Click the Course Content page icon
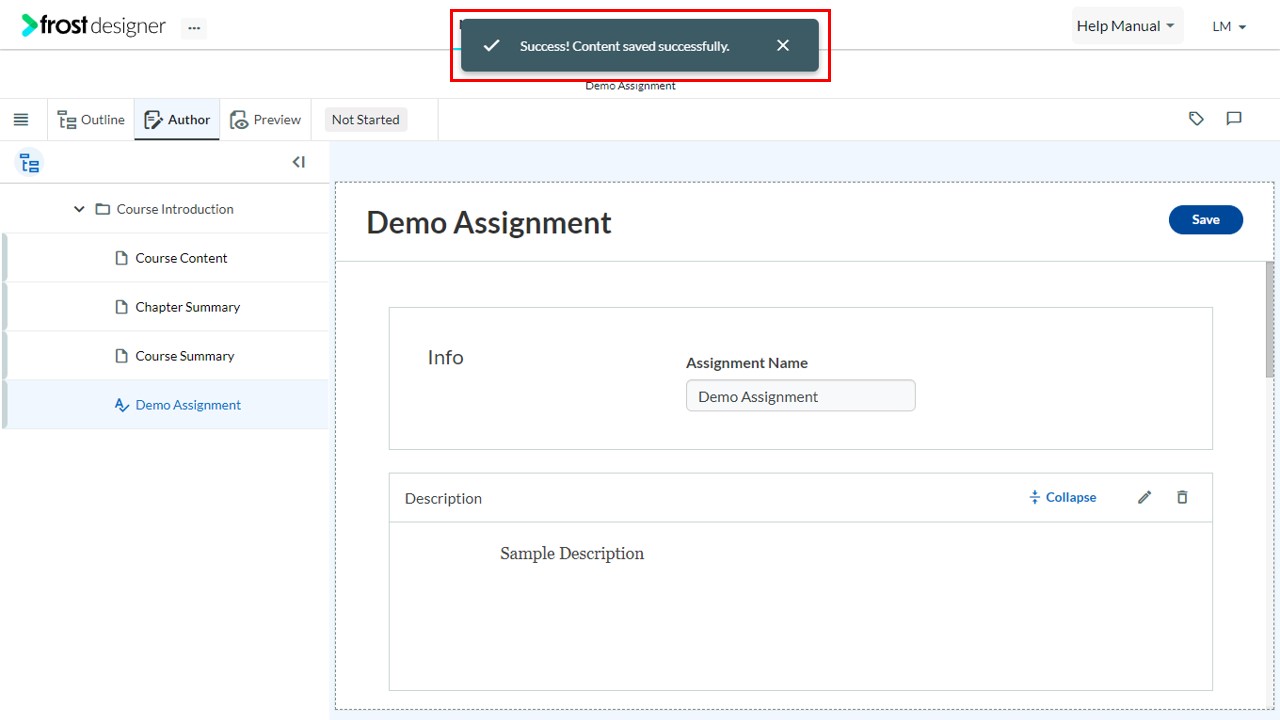The image size is (1280, 720). tap(122, 258)
